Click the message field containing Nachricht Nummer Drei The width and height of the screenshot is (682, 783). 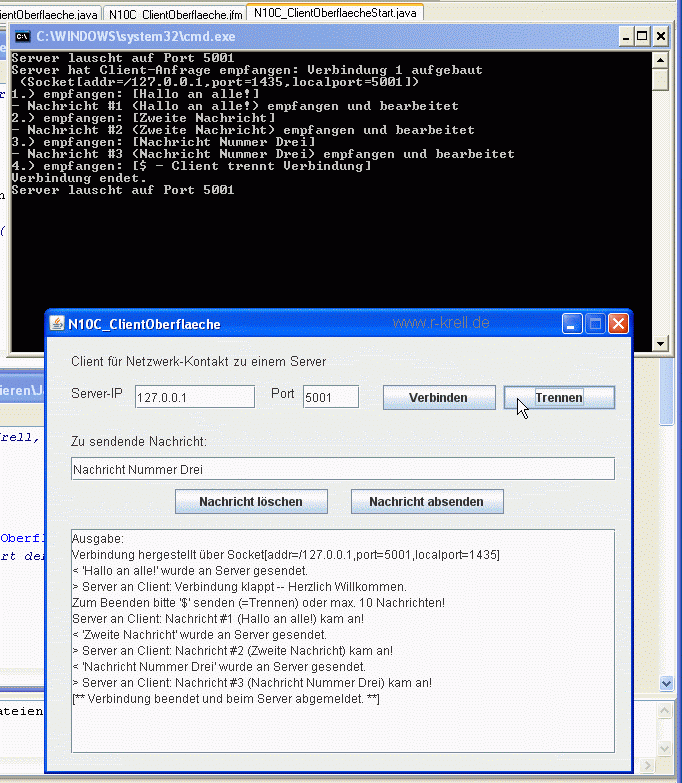tap(342, 468)
